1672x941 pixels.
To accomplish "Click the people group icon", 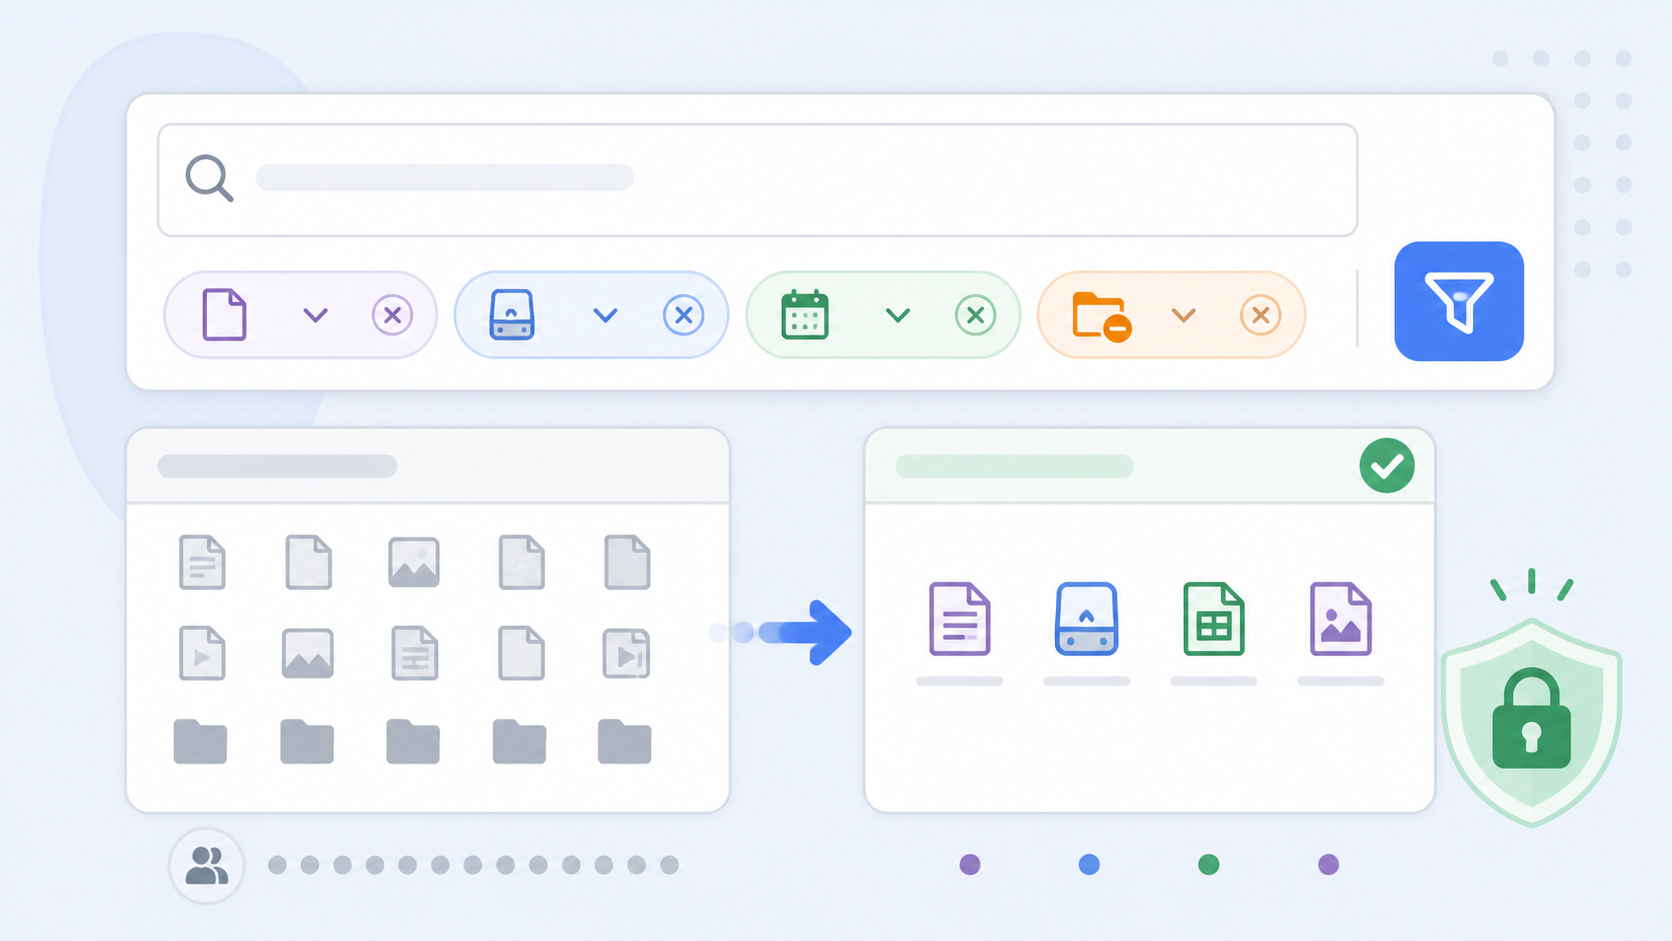I will point(207,865).
